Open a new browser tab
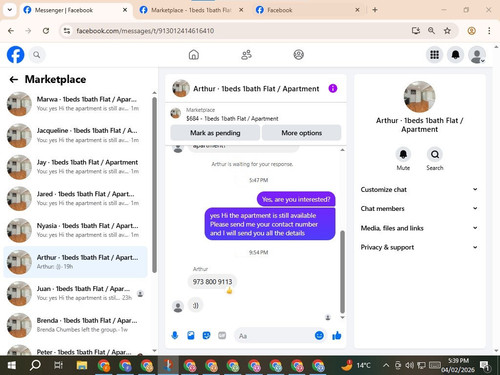The height and width of the screenshot is (375, 500). [x=375, y=10]
